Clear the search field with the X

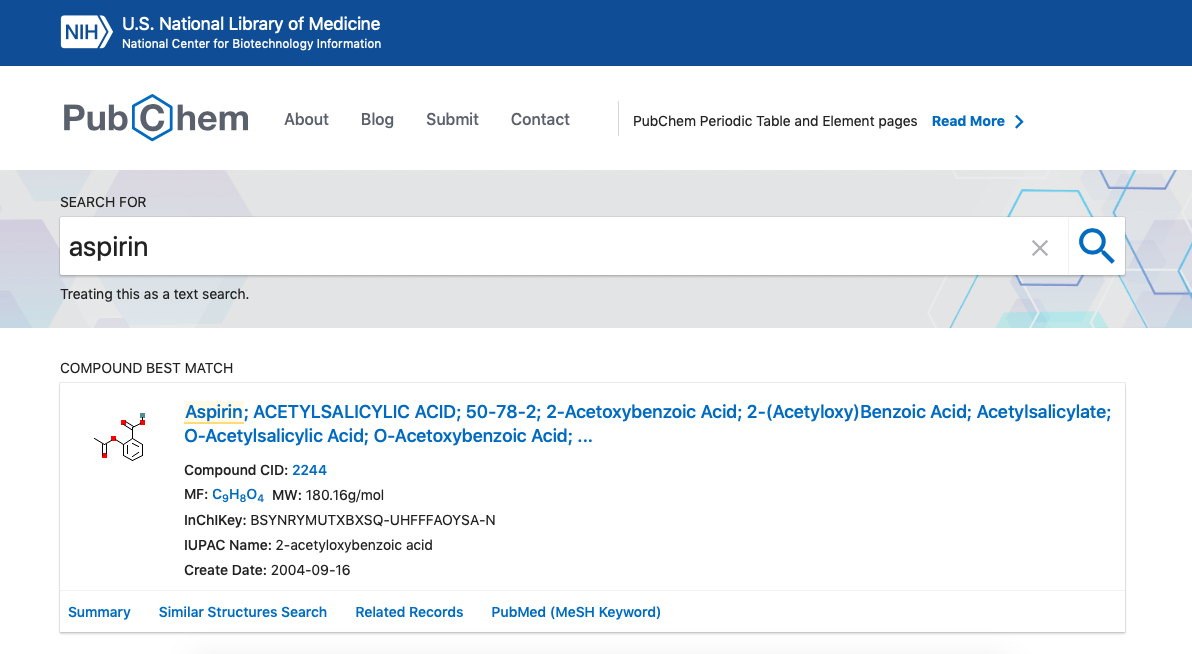pyautogui.click(x=1039, y=248)
